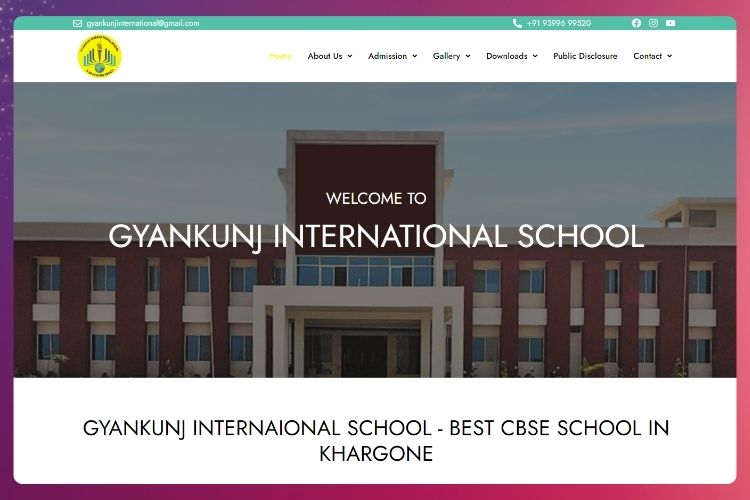Open the YouTube channel icon
Viewport: 750px width, 500px height.
[x=671, y=23]
